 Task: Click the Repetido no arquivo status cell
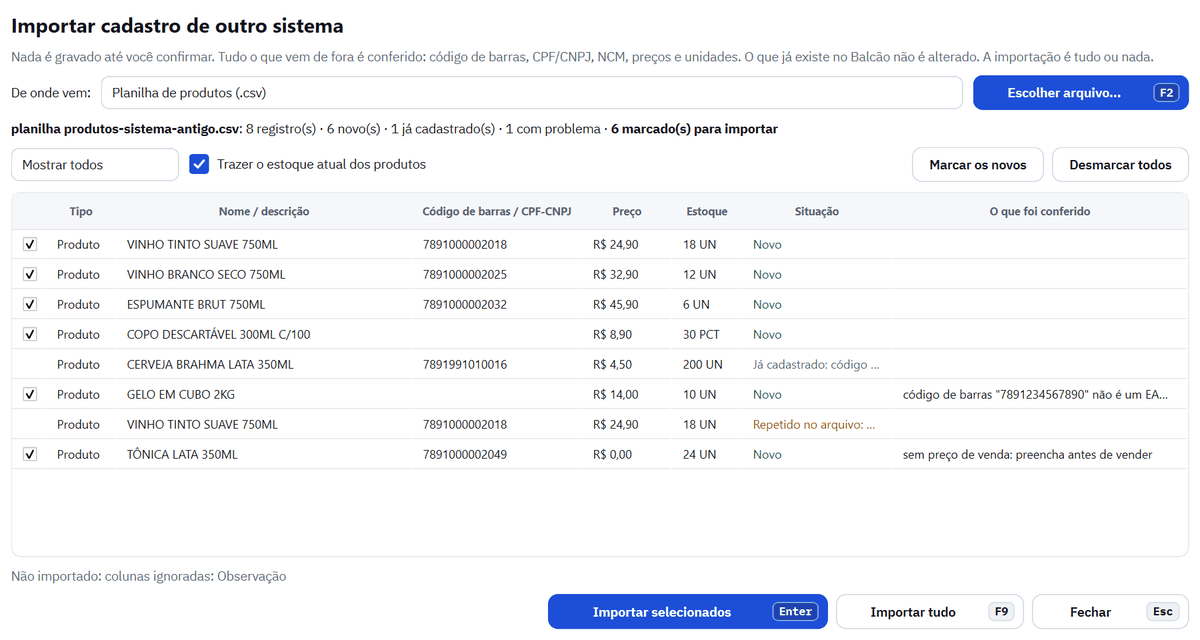point(814,424)
